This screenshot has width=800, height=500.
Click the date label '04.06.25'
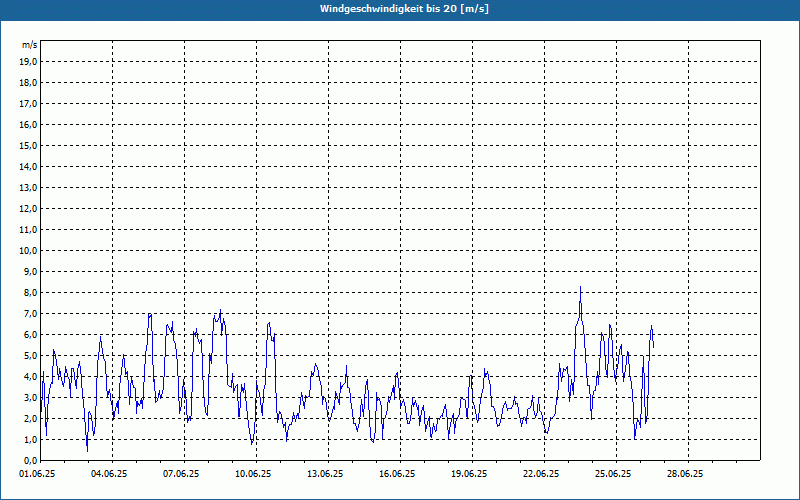109,474
